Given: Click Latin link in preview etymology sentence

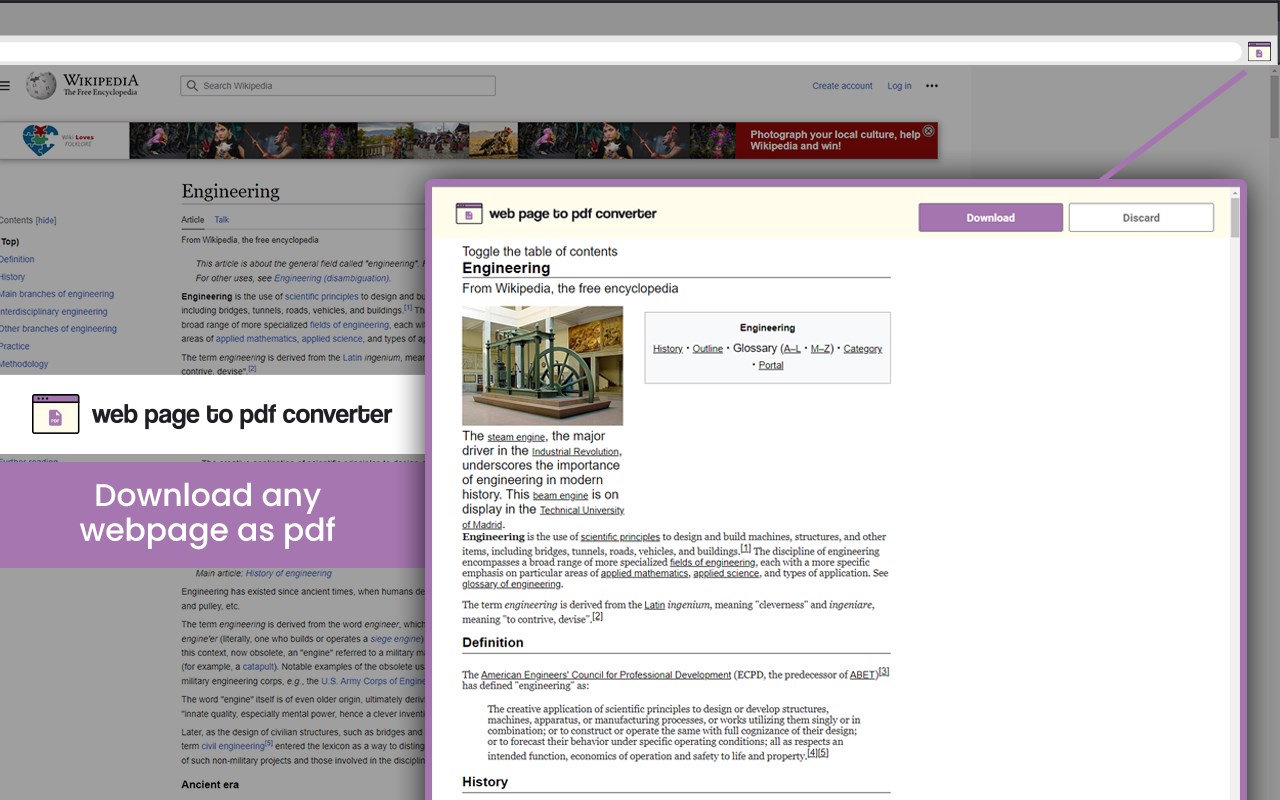Looking at the screenshot, I should click(x=654, y=605).
